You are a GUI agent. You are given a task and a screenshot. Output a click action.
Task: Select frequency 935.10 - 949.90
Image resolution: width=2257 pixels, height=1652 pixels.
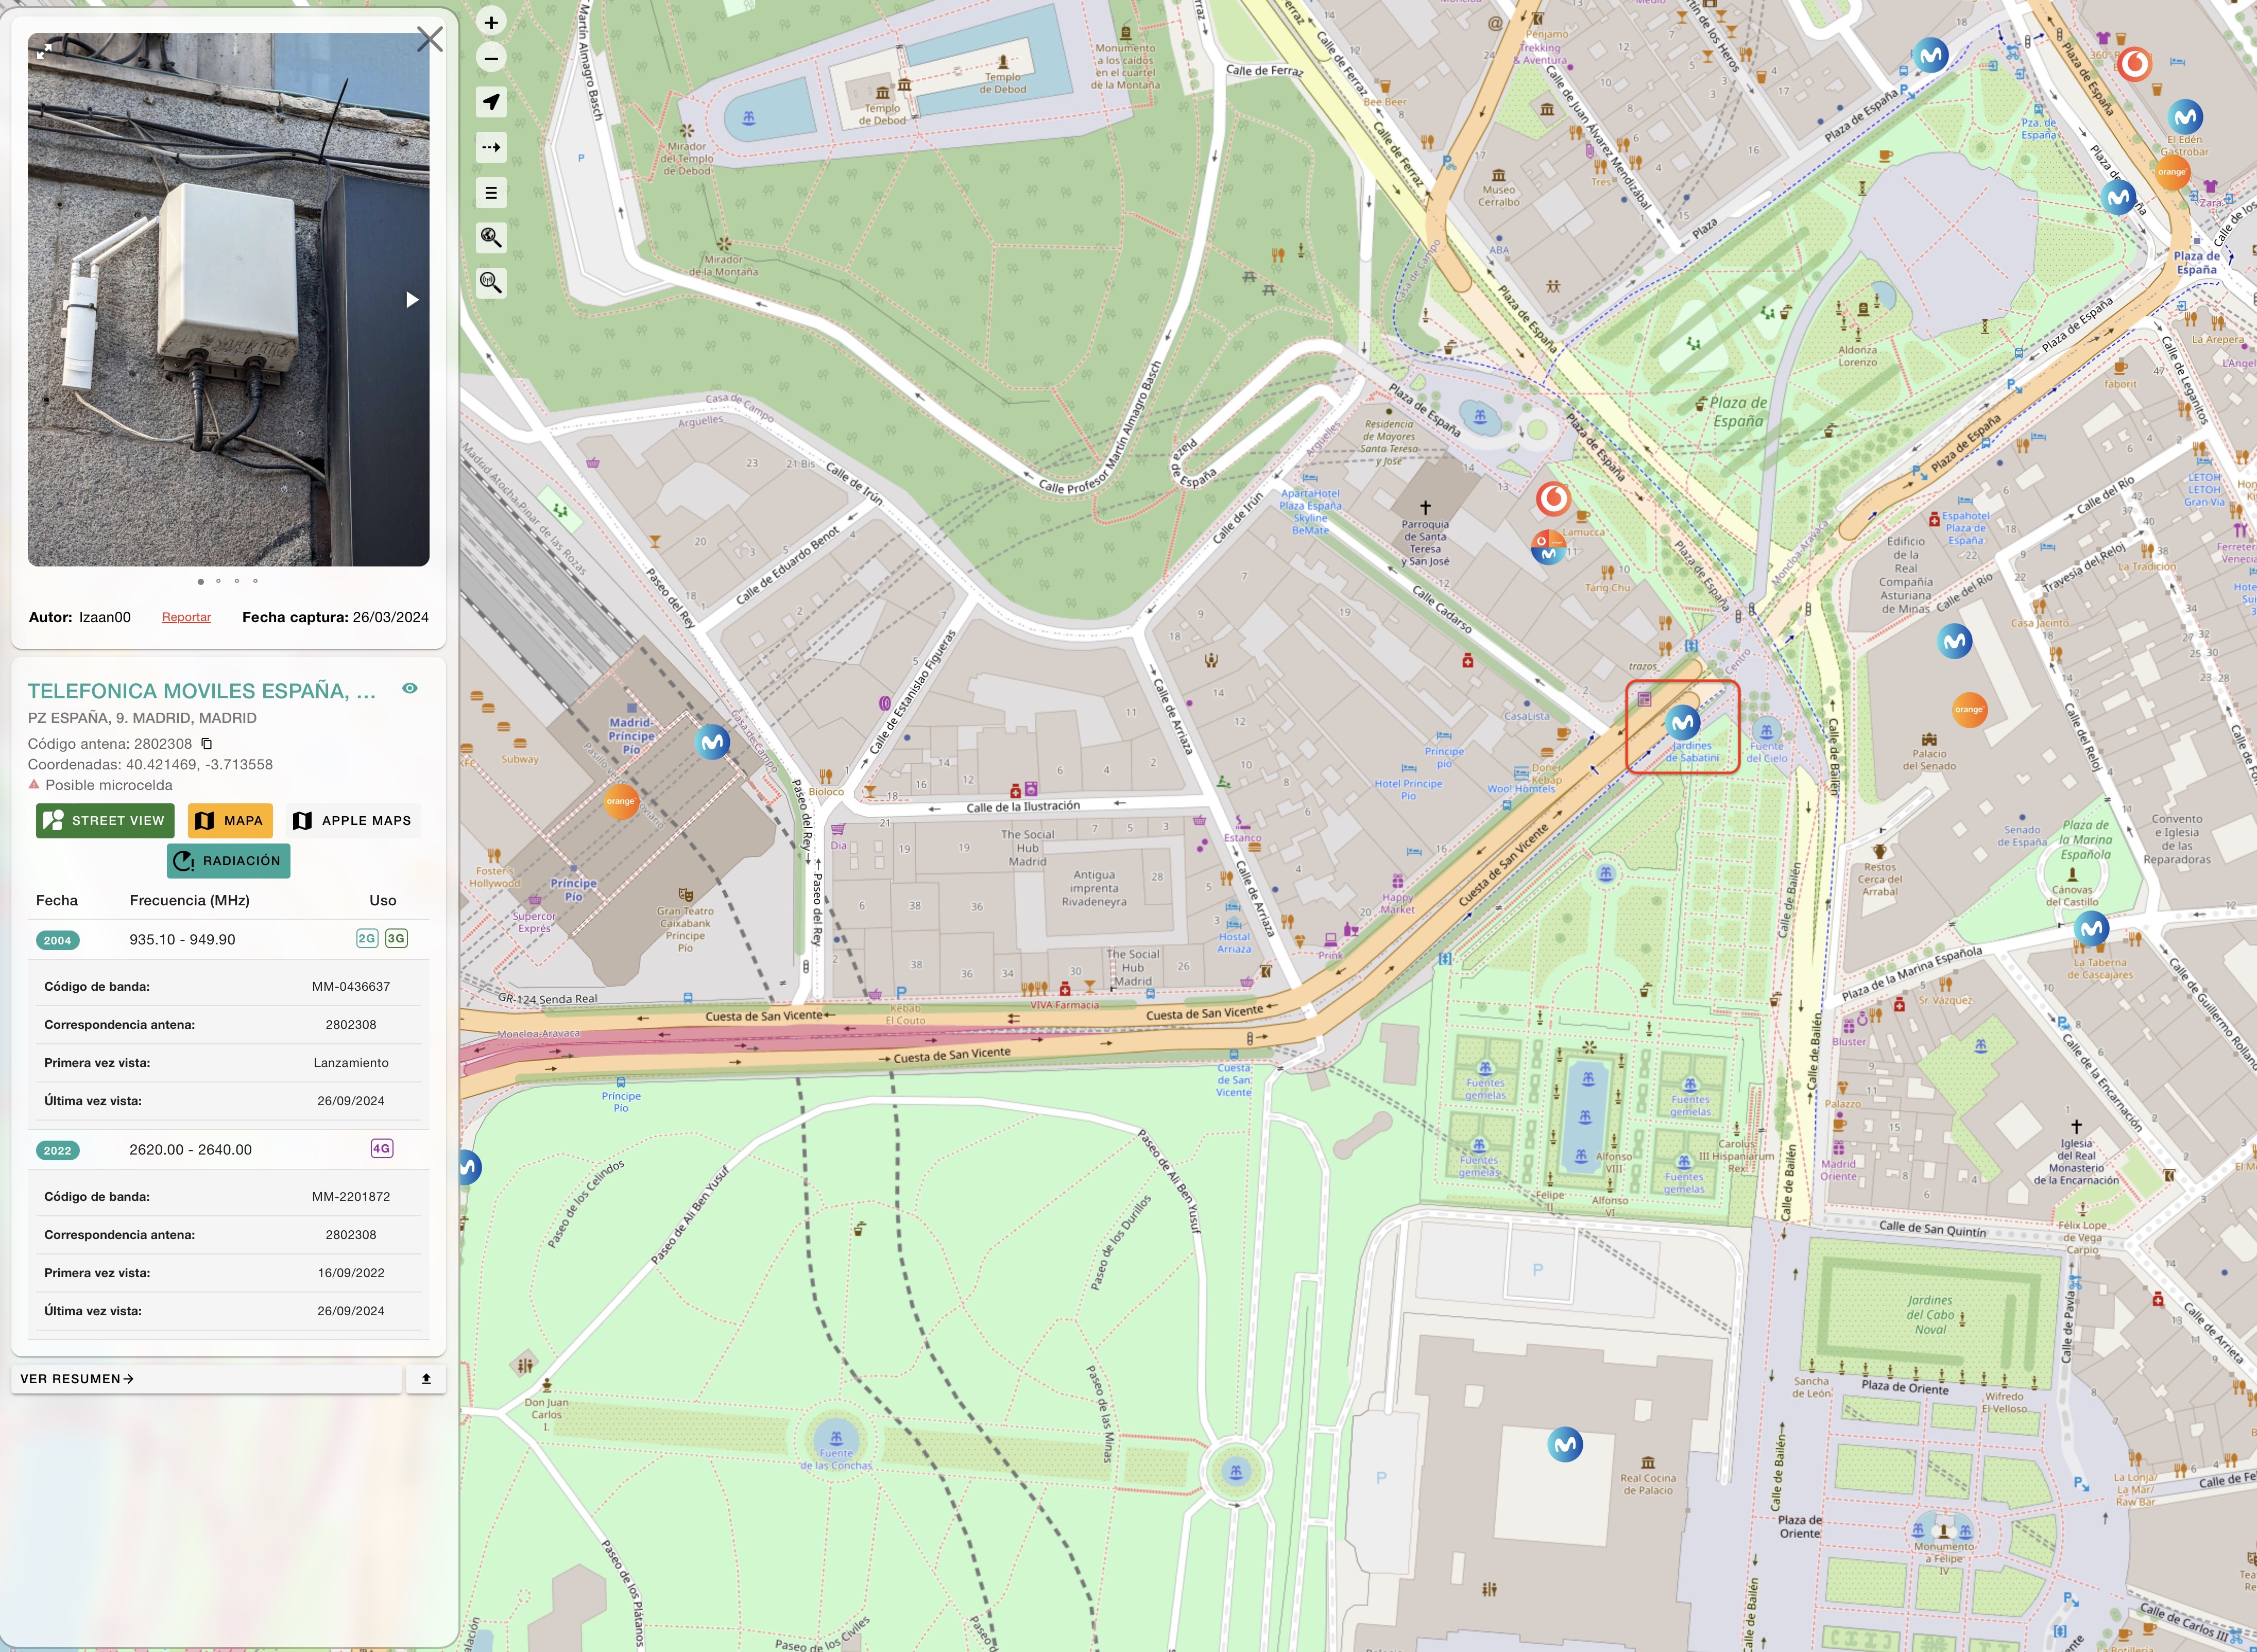click(x=182, y=940)
